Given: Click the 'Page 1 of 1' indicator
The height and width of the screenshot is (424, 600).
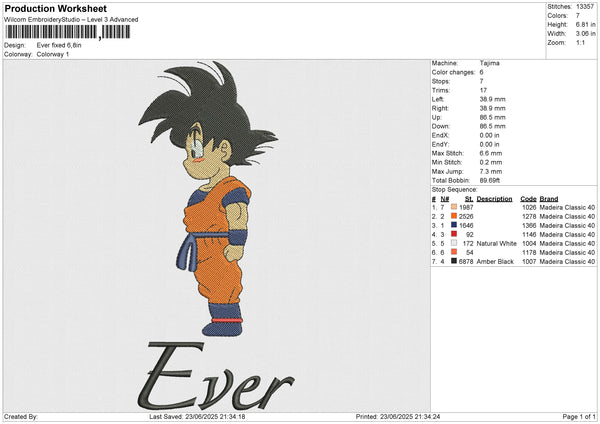Looking at the screenshot, I should [579, 416].
